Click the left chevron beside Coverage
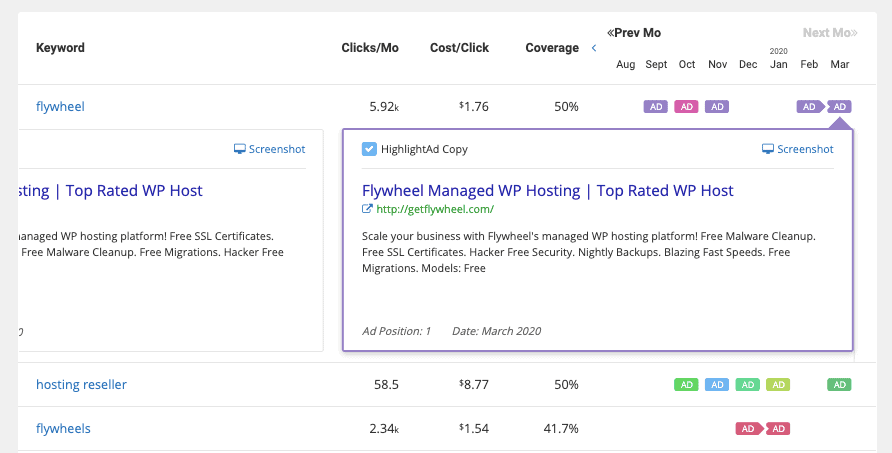 click(x=594, y=48)
